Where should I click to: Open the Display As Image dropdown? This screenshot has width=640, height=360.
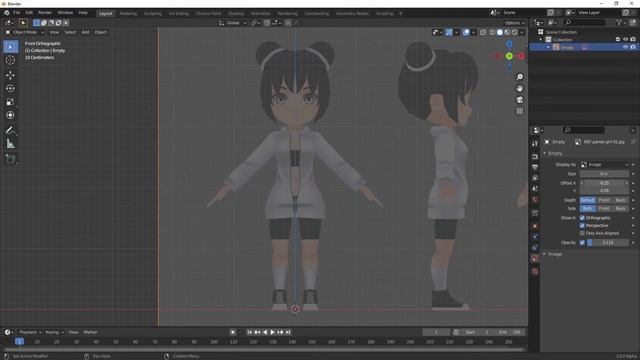[604, 165]
